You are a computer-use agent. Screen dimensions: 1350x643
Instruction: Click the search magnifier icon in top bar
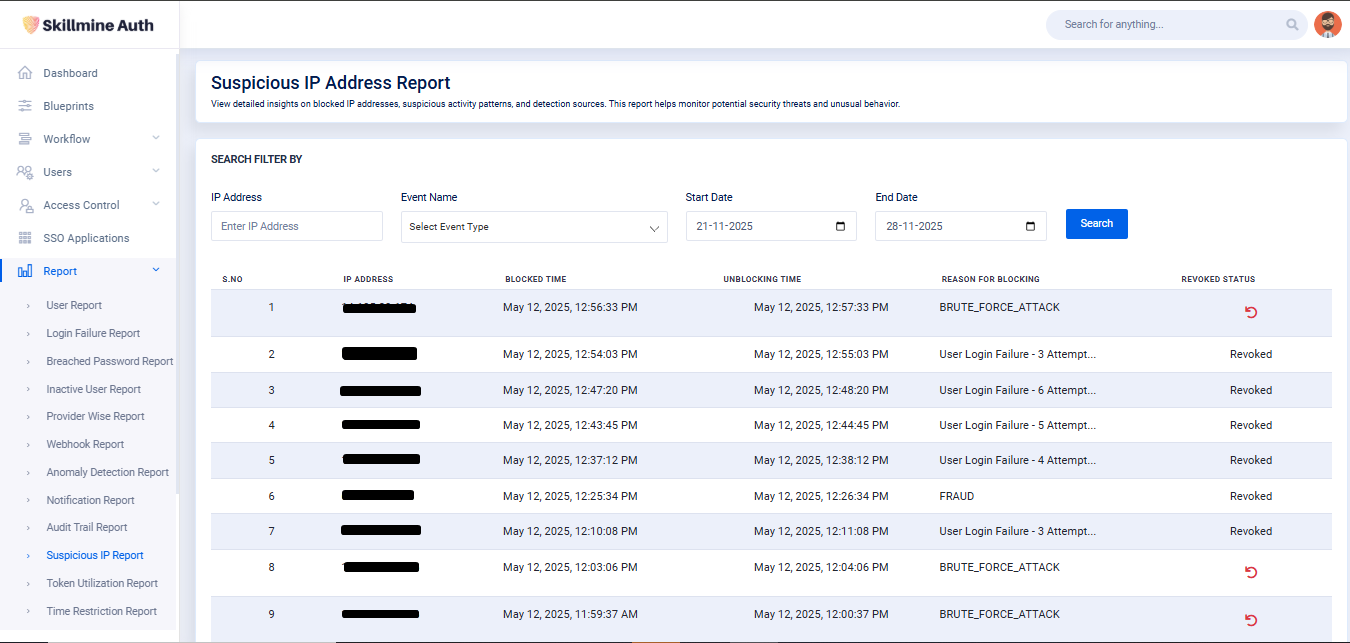tap(1293, 25)
